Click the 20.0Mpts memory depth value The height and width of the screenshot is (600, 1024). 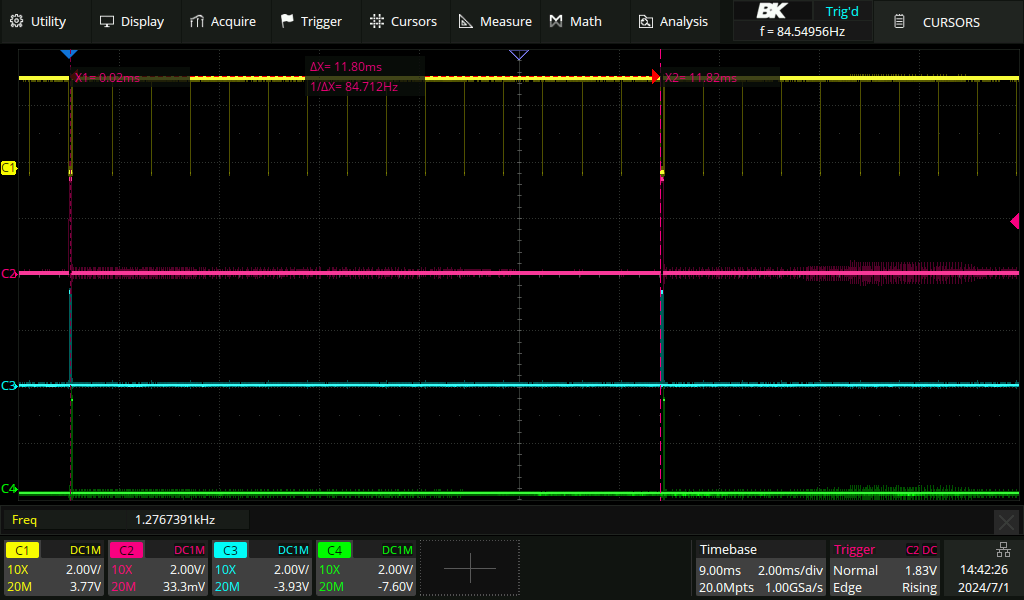point(726,588)
